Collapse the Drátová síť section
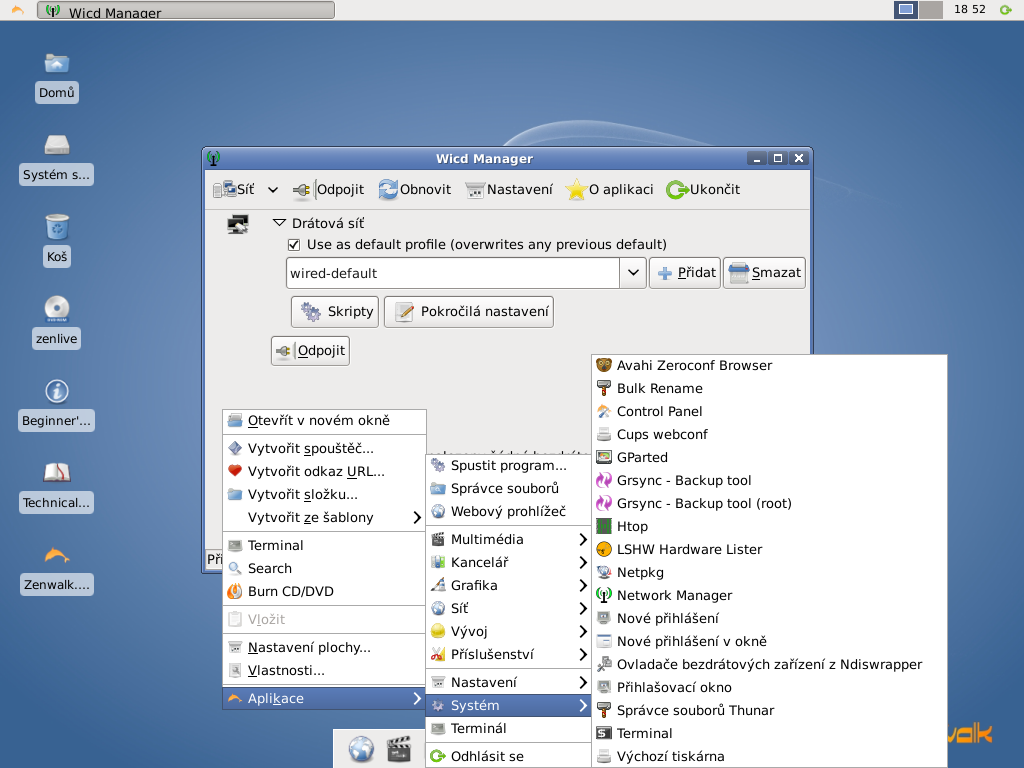 tap(279, 223)
